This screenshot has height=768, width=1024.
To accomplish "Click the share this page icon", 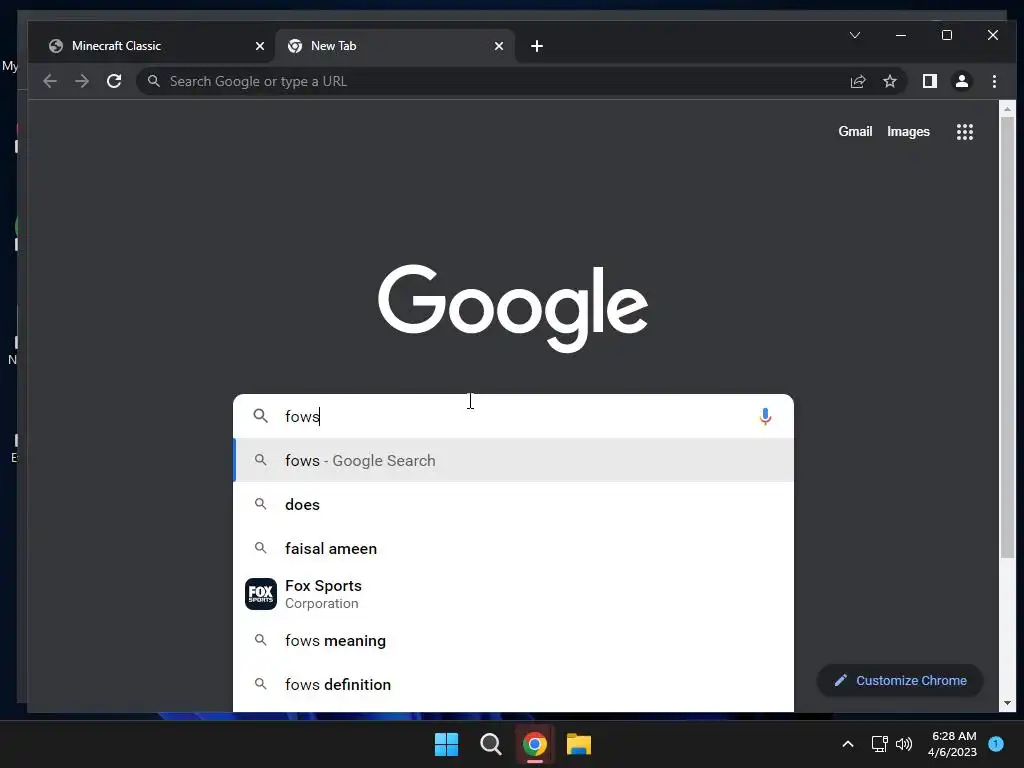I will 857,82.
